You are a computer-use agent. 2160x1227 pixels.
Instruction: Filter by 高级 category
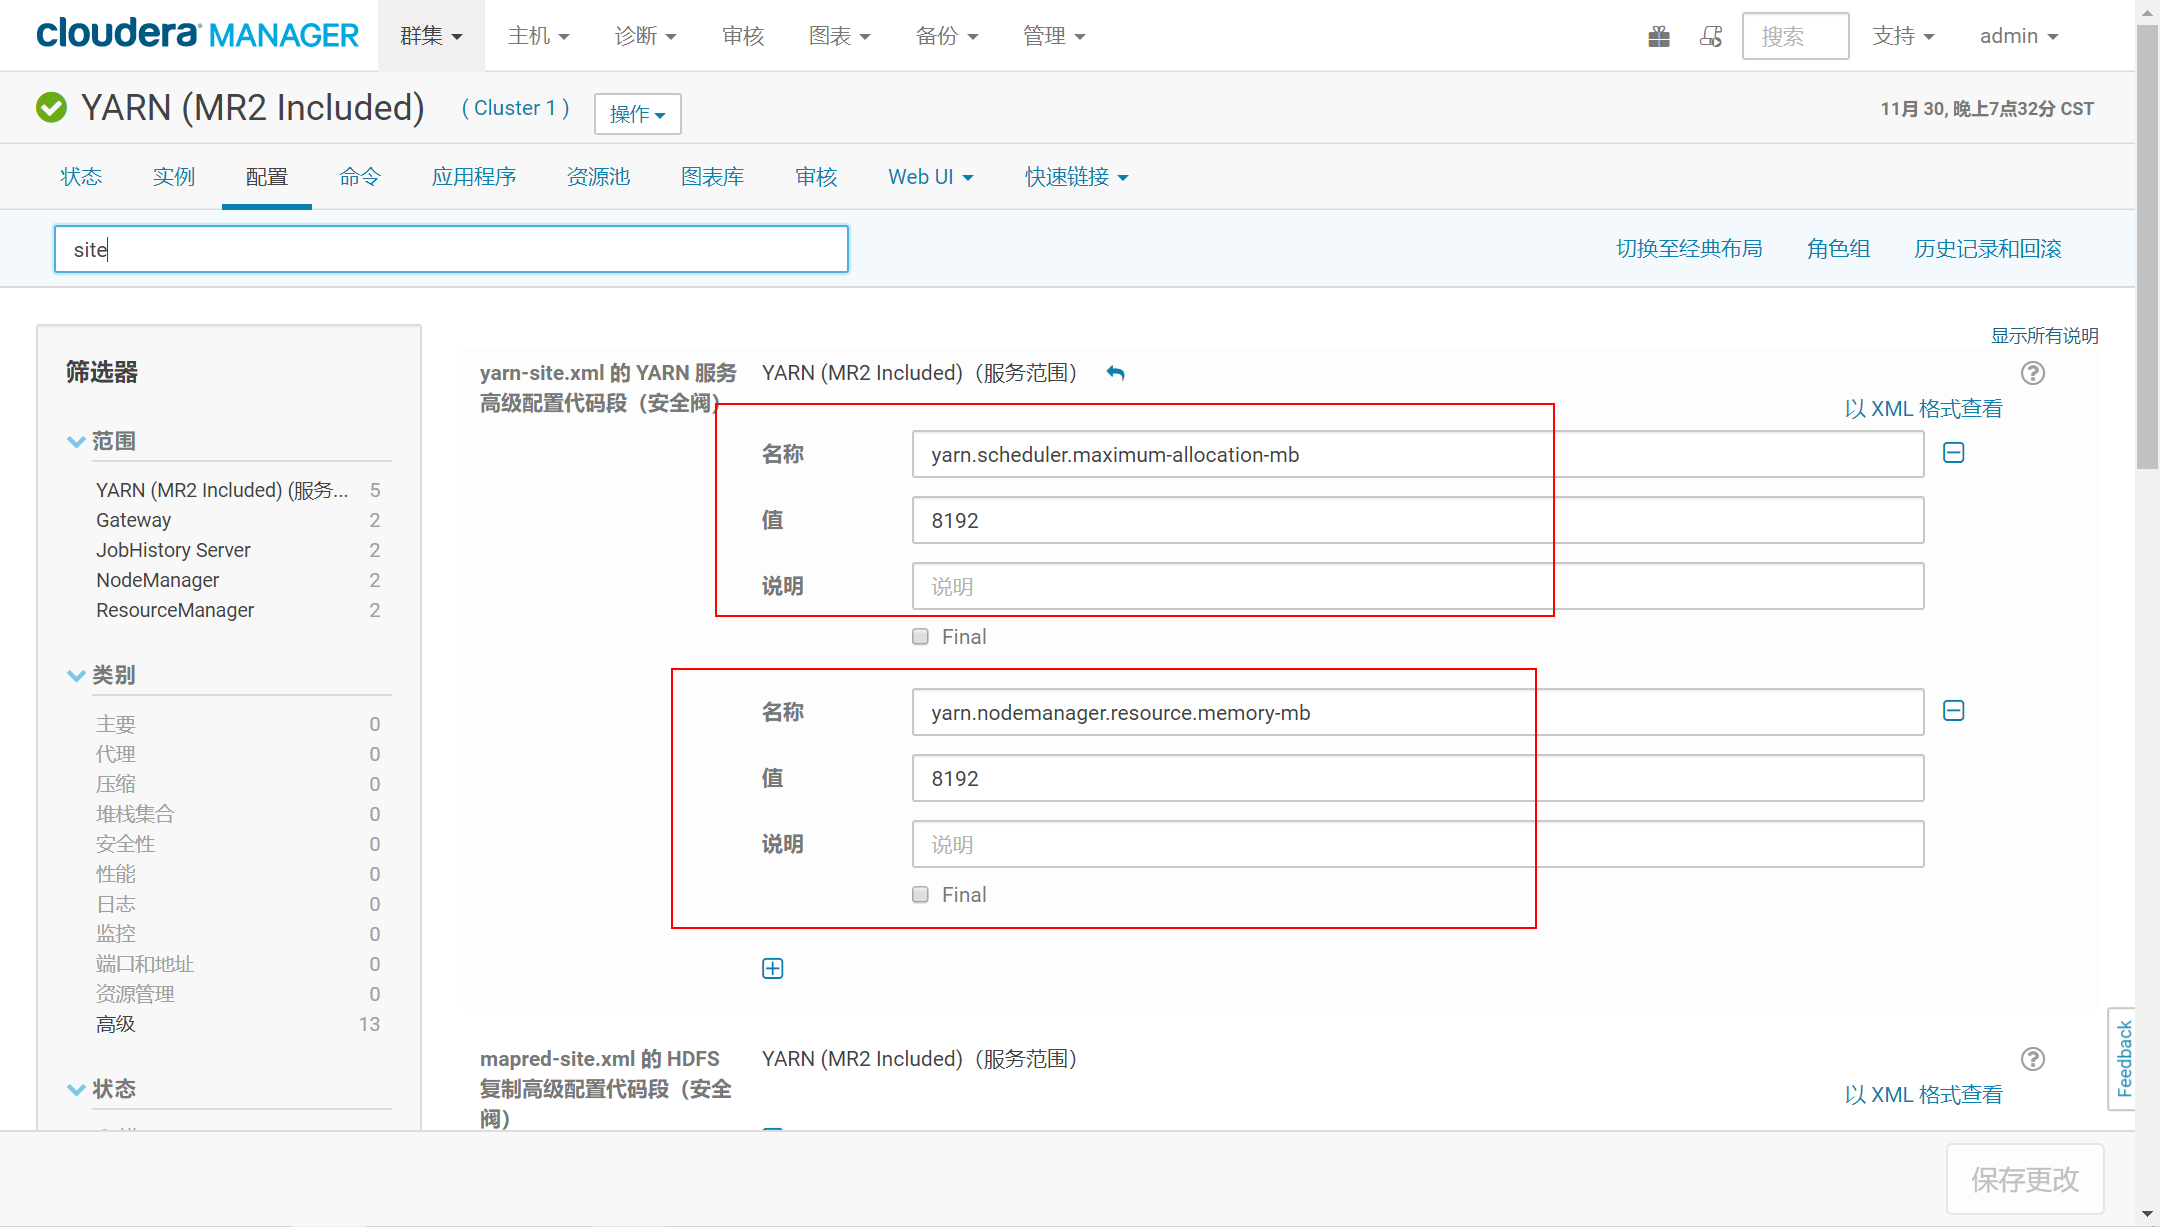[x=115, y=1024]
